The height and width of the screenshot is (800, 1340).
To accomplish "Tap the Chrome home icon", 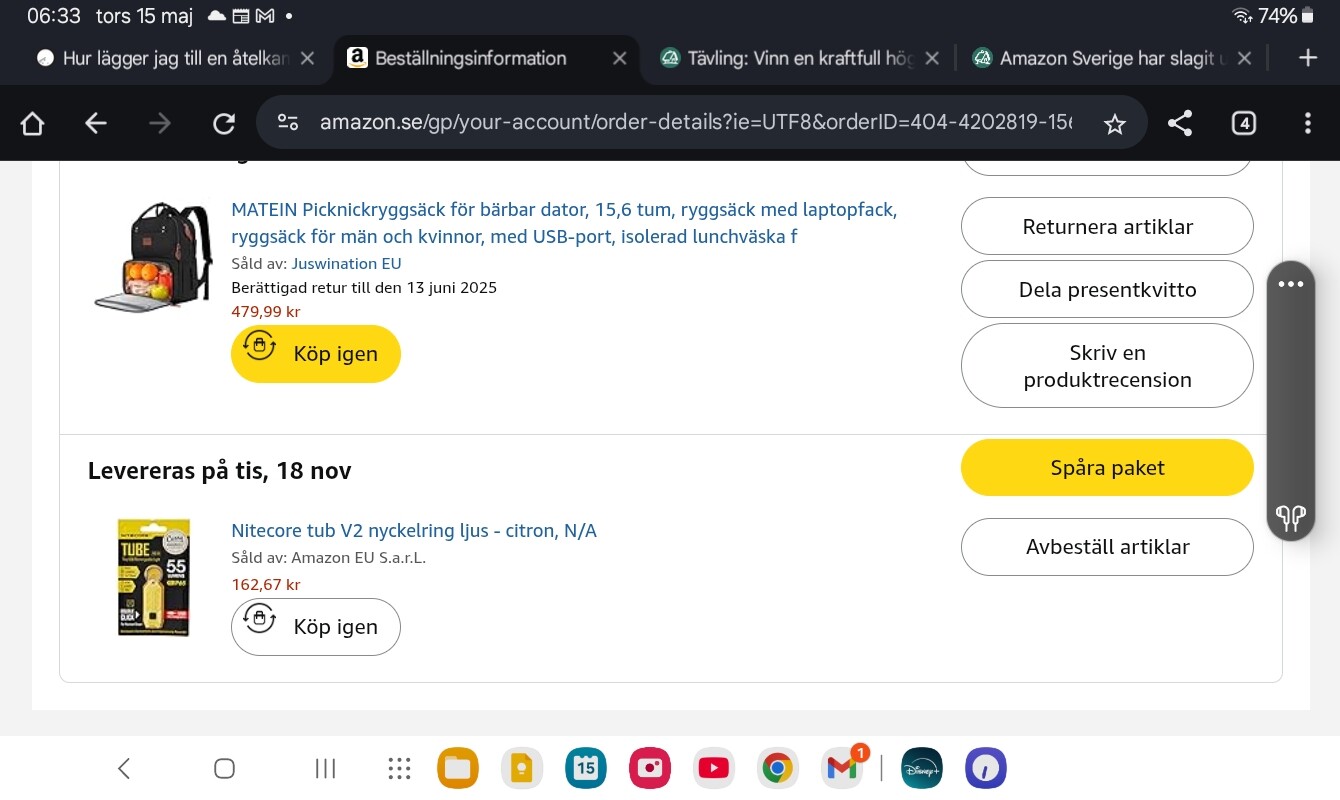I will [x=32, y=124].
